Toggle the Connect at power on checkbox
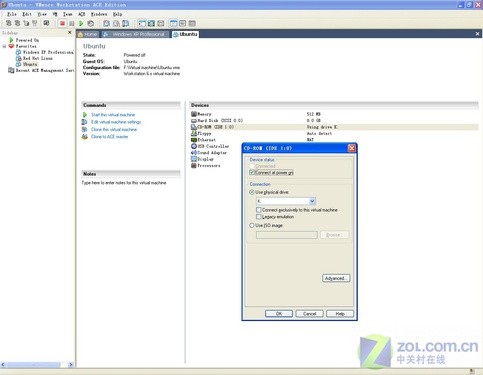Image resolution: width=483 pixels, height=375 pixels. point(252,172)
